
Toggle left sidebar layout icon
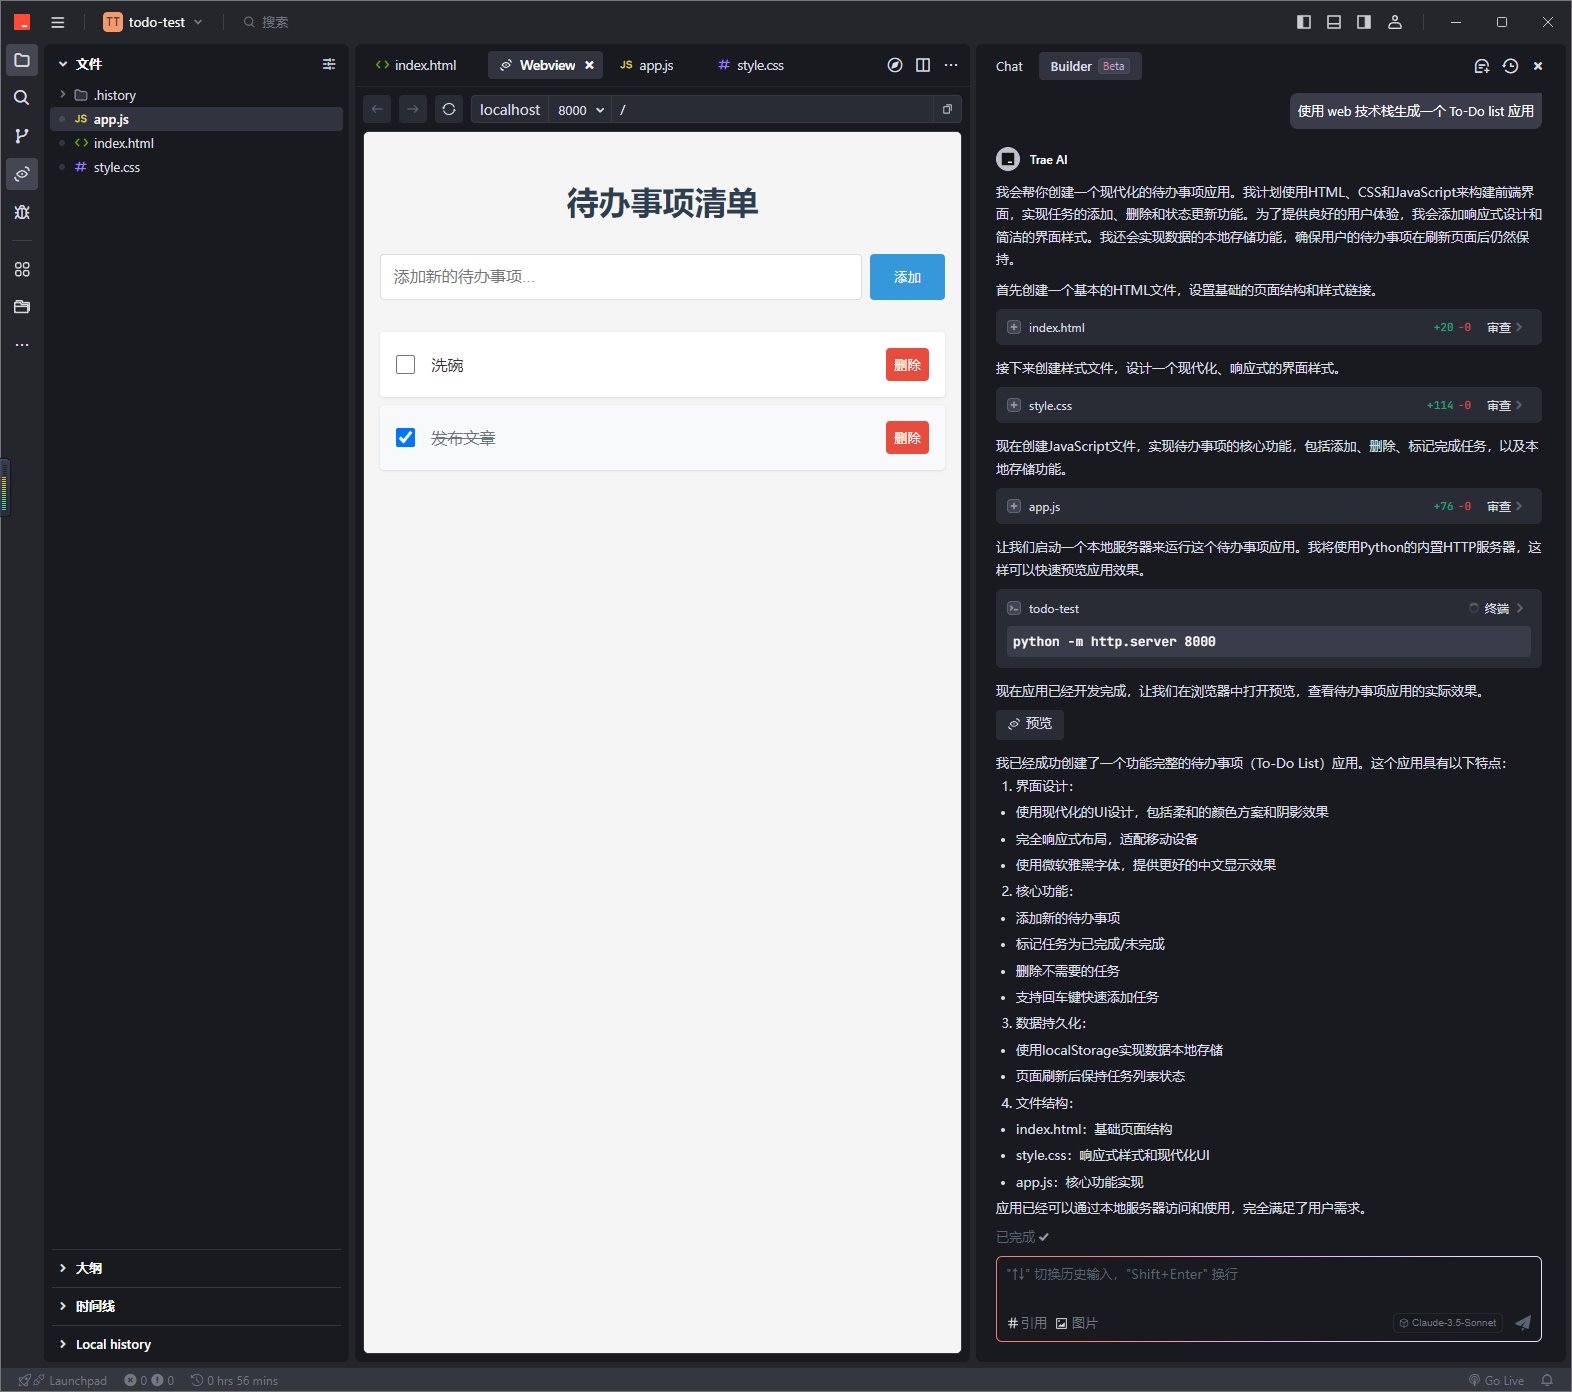(x=1304, y=22)
